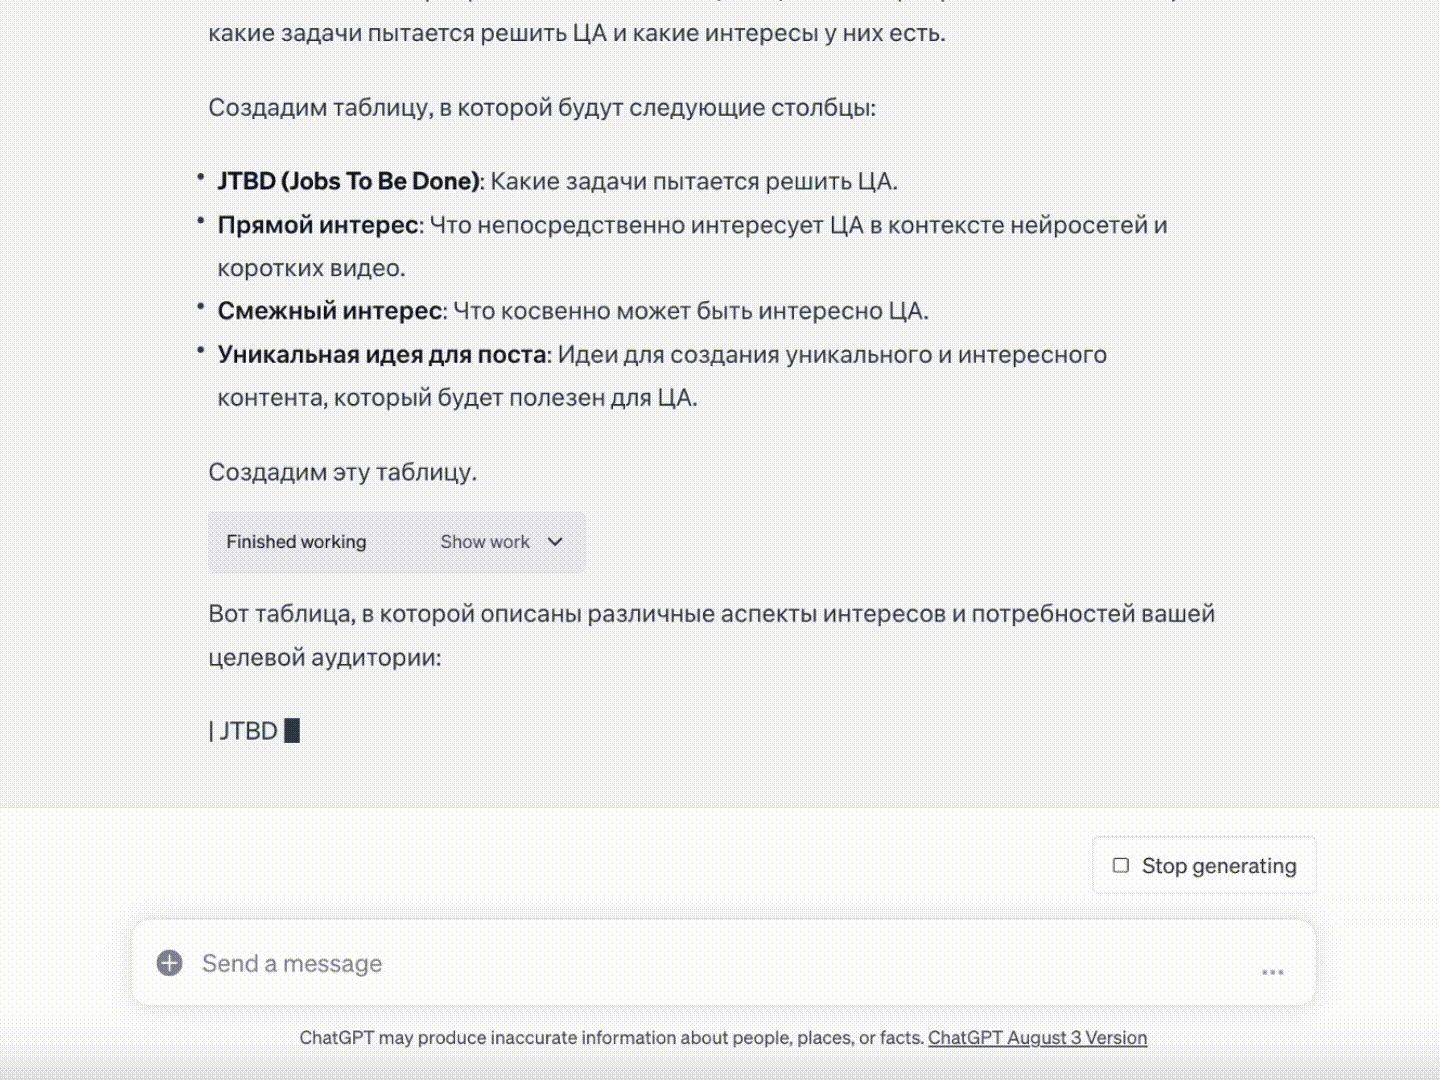Click the line какие задачи пытается решить ЦА
The image size is (1440, 1080).
point(576,33)
